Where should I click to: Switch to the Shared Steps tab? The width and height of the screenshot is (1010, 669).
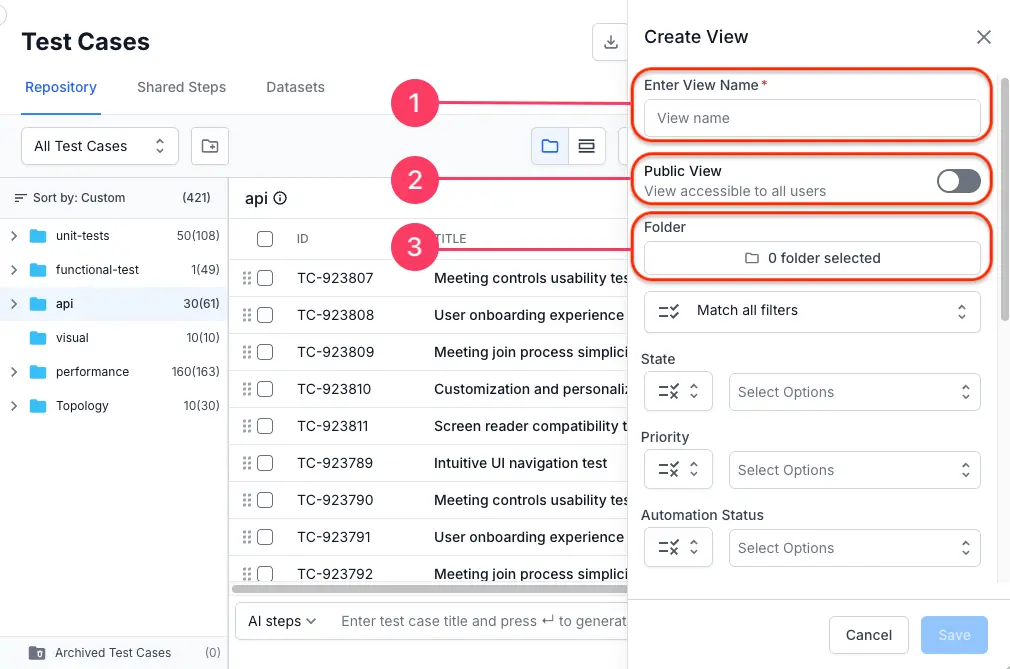[181, 88]
